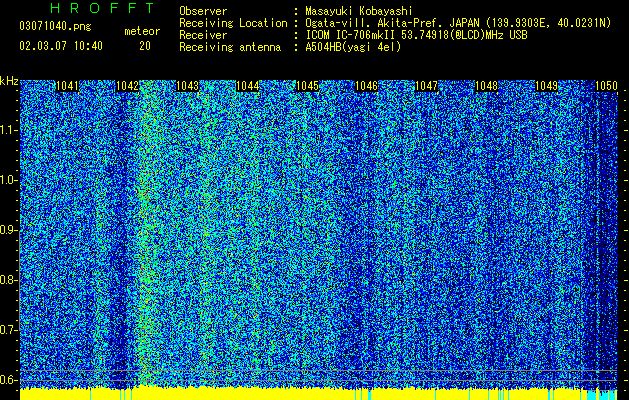
Task: Click time marker 1045
Action: coord(307,86)
